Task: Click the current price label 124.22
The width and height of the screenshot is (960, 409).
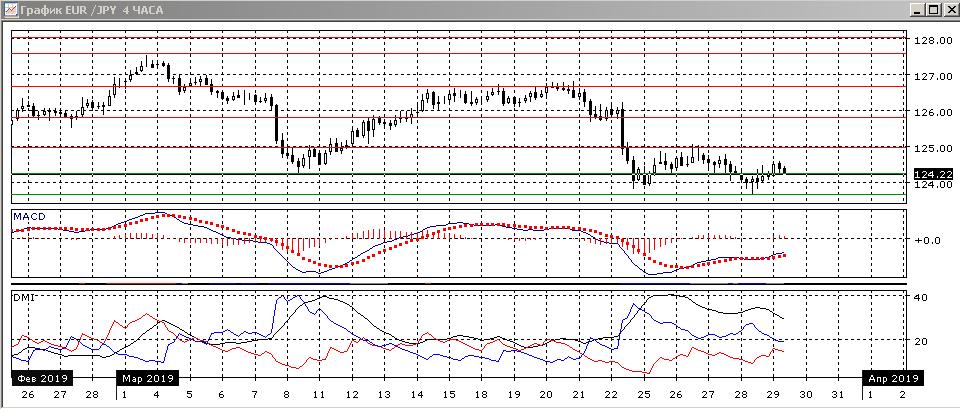Action: coord(931,174)
